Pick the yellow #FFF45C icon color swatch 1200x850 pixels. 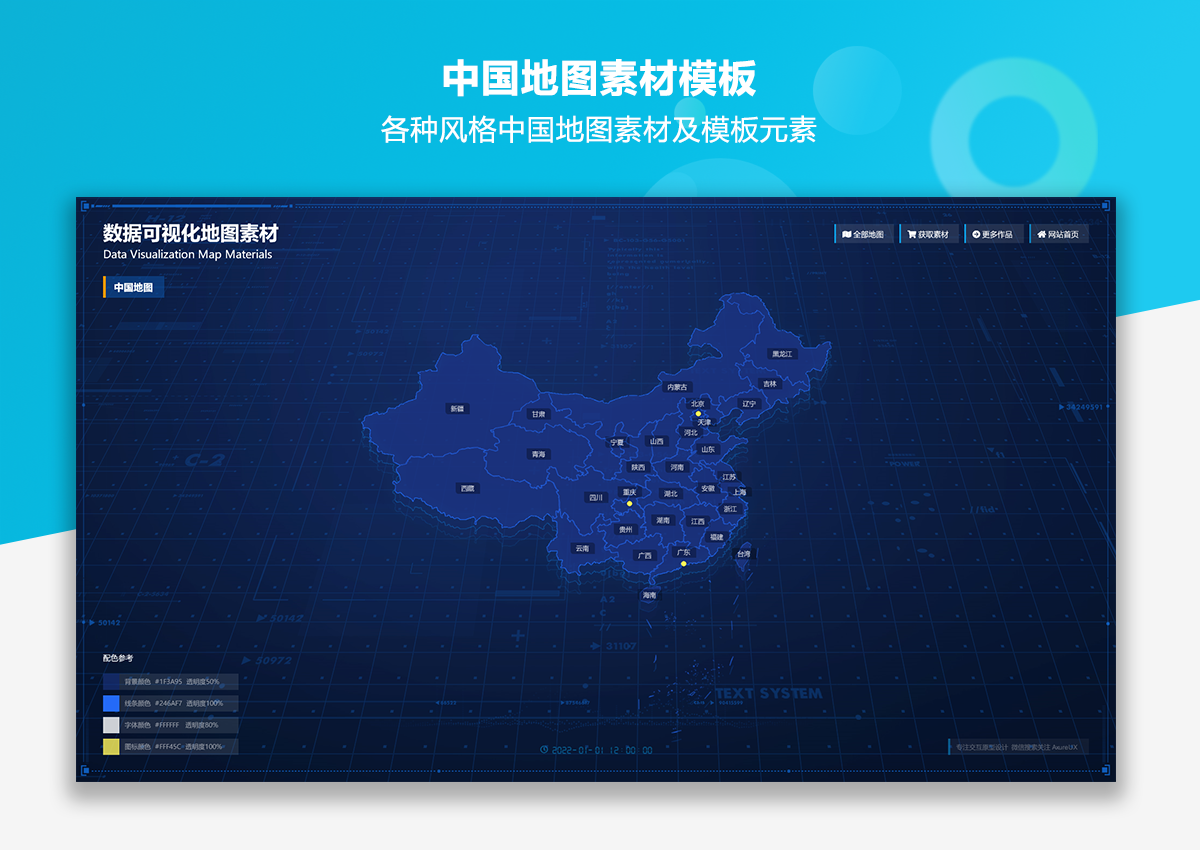[111, 747]
